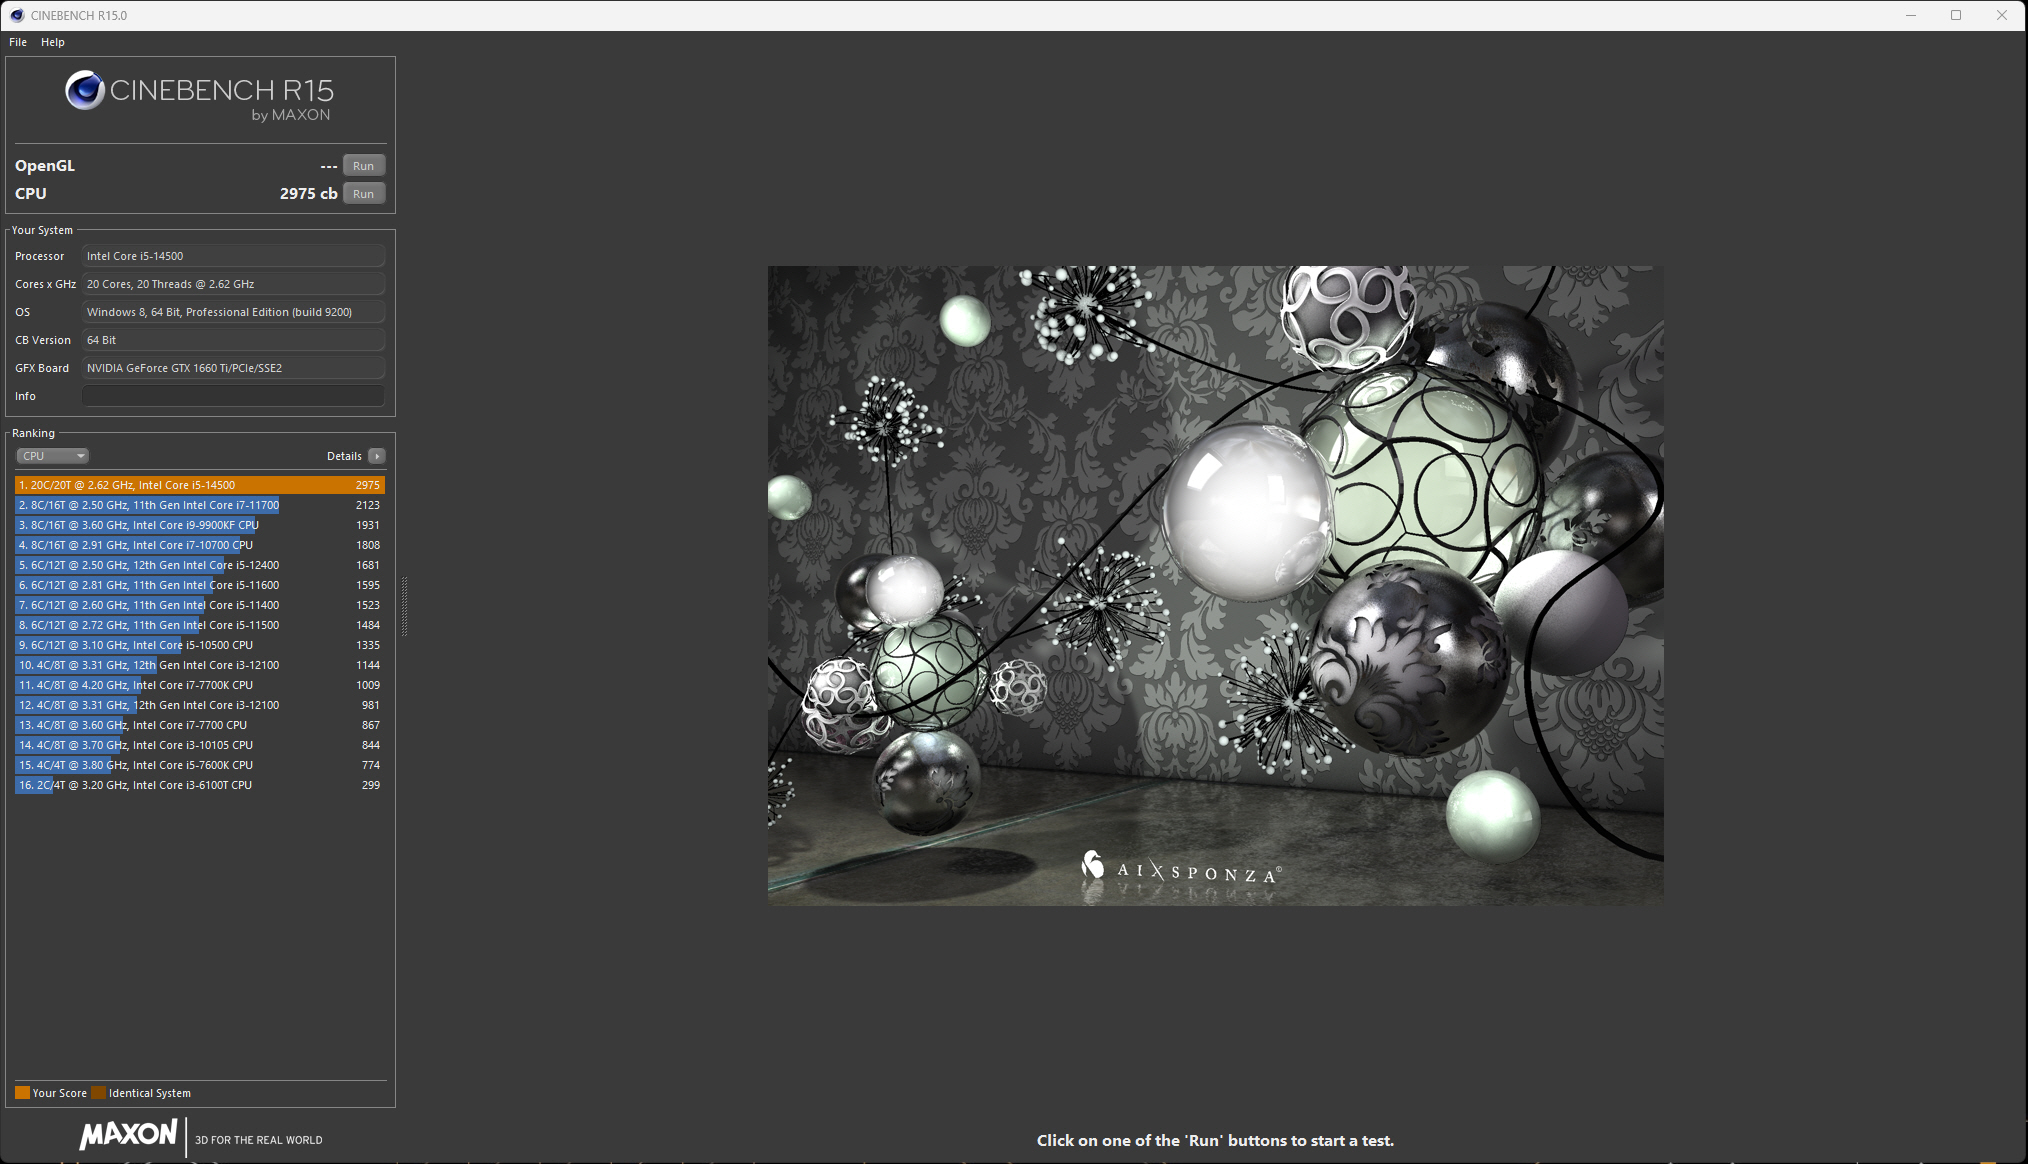Open the CPU ranking type dropdown

click(52, 456)
